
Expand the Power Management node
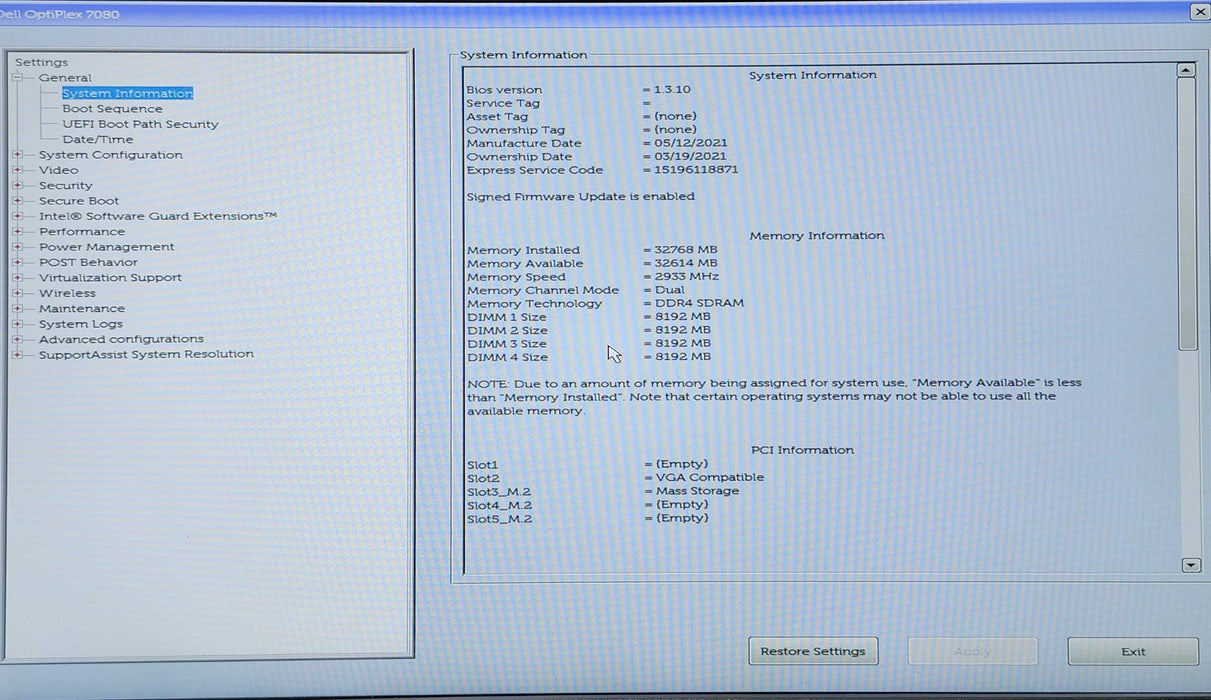pos(17,247)
